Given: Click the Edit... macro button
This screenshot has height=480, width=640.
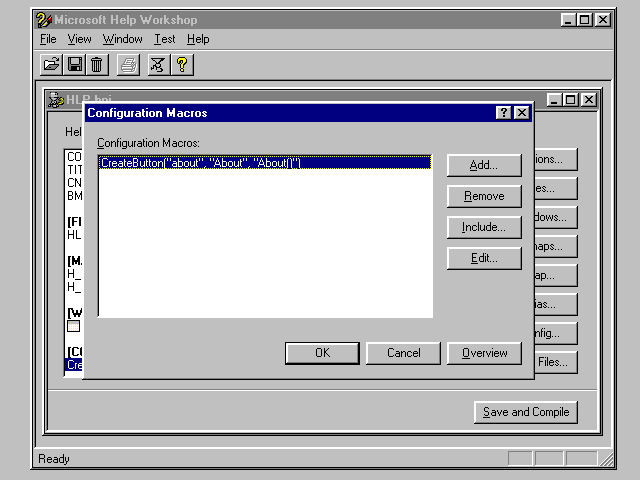Looking at the screenshot, I should pos(484,258).
